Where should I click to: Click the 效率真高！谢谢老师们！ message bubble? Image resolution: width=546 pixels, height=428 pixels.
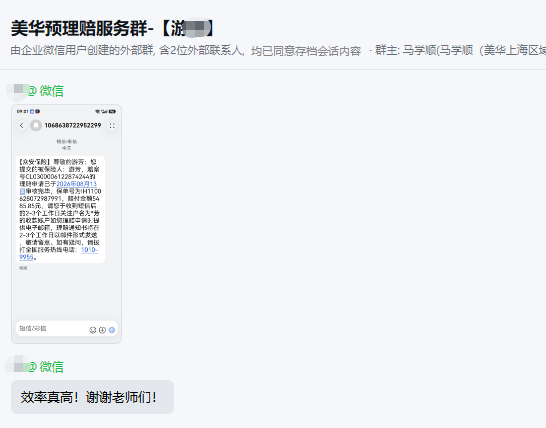pyautogui.click(x=92, y=397)
